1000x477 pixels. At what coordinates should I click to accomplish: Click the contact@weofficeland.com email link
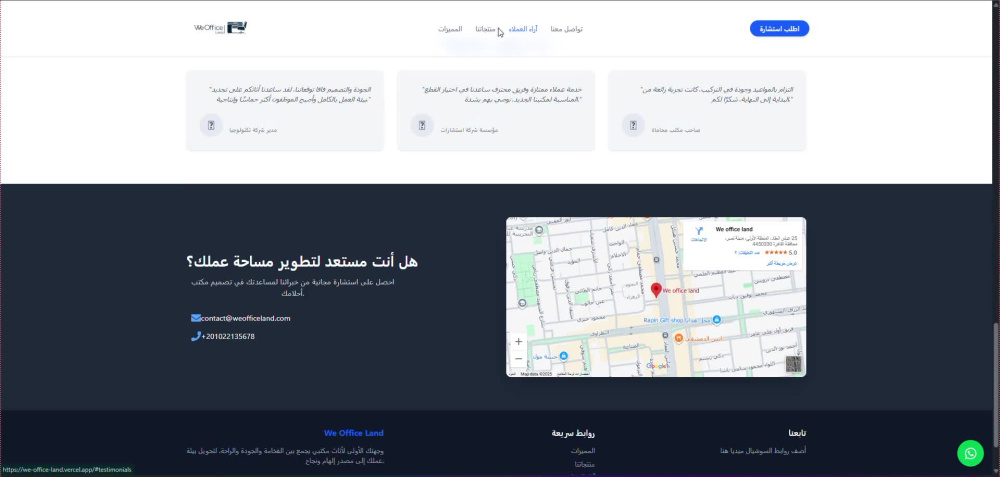coord(246,318)
